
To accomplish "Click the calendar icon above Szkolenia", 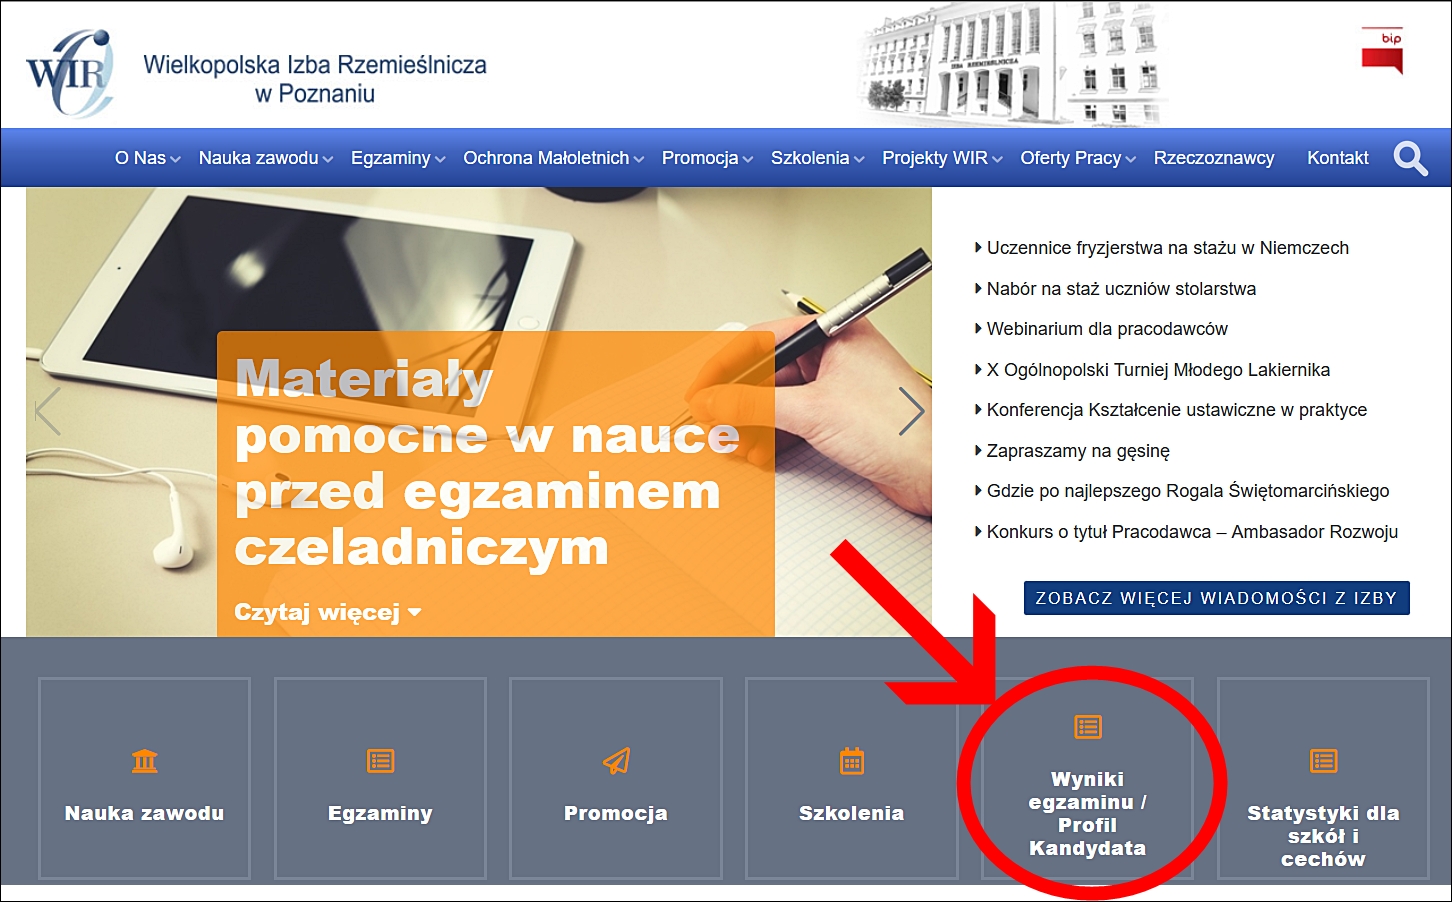I will 852,761.
